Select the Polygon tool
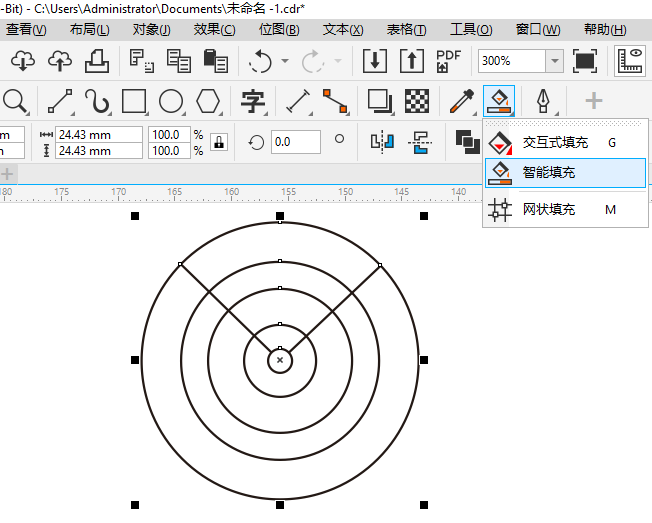 pyautogui.click(x=208, y=101)
